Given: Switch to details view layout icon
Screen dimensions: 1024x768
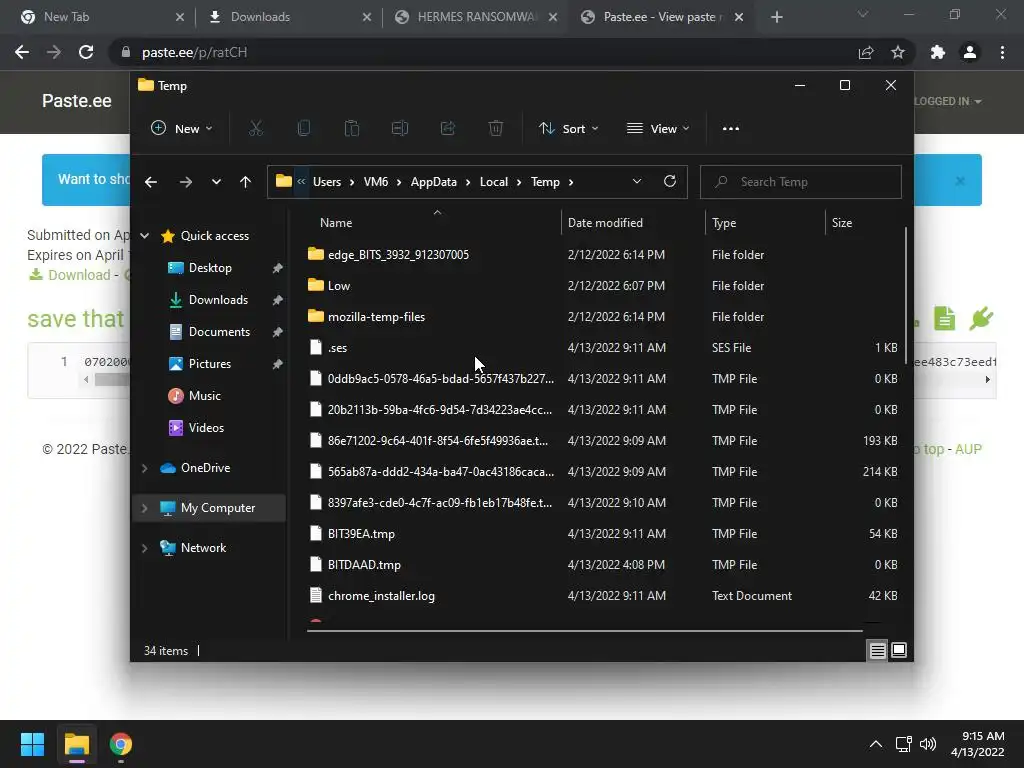Looking at the screenshot, I should pyautogui.click(x=877, y=650).
